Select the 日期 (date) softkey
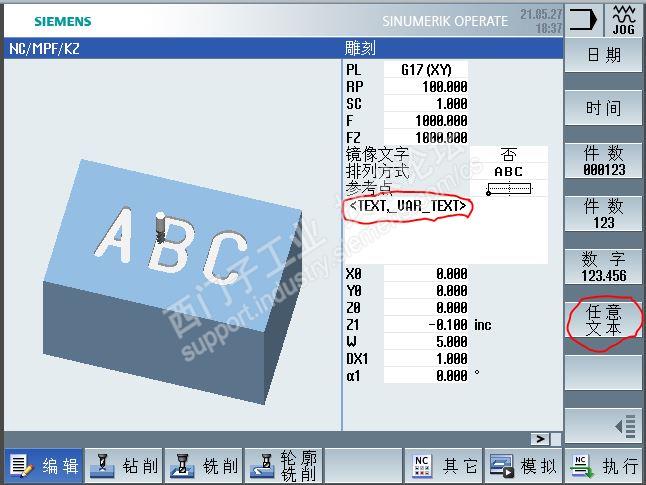This screenshot has height=485, width=646. click(603, 55)
